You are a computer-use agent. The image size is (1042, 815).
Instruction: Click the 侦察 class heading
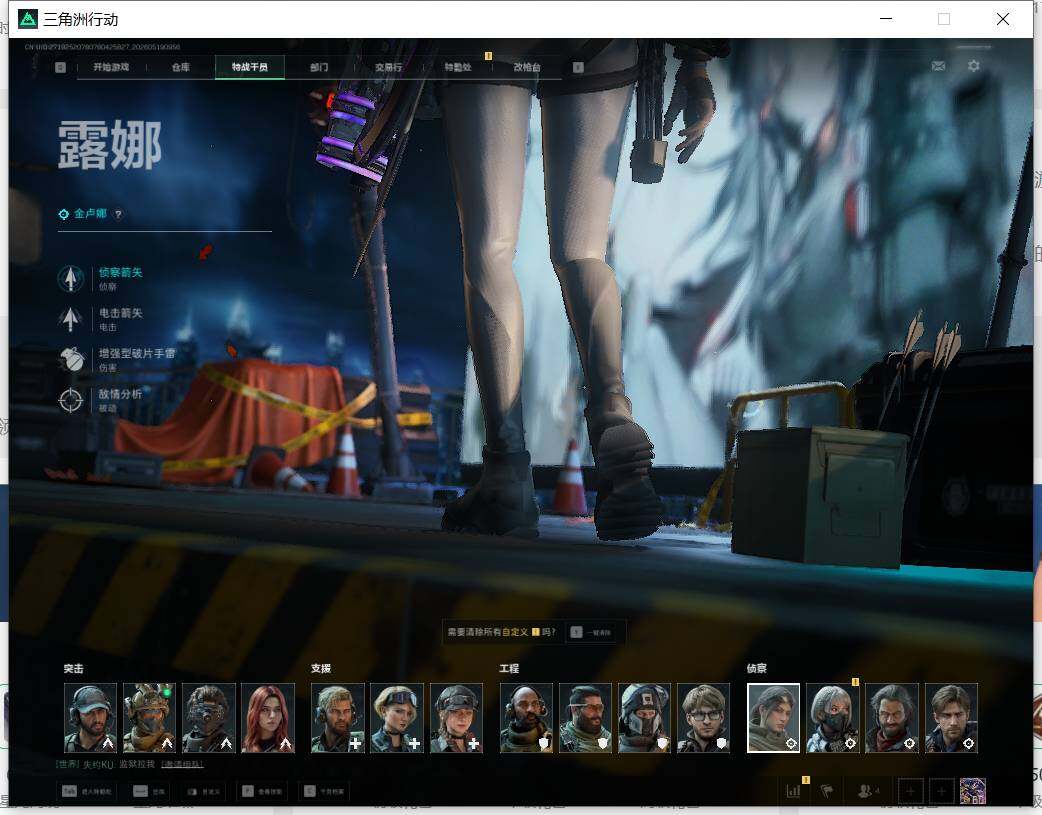(757, 669)
